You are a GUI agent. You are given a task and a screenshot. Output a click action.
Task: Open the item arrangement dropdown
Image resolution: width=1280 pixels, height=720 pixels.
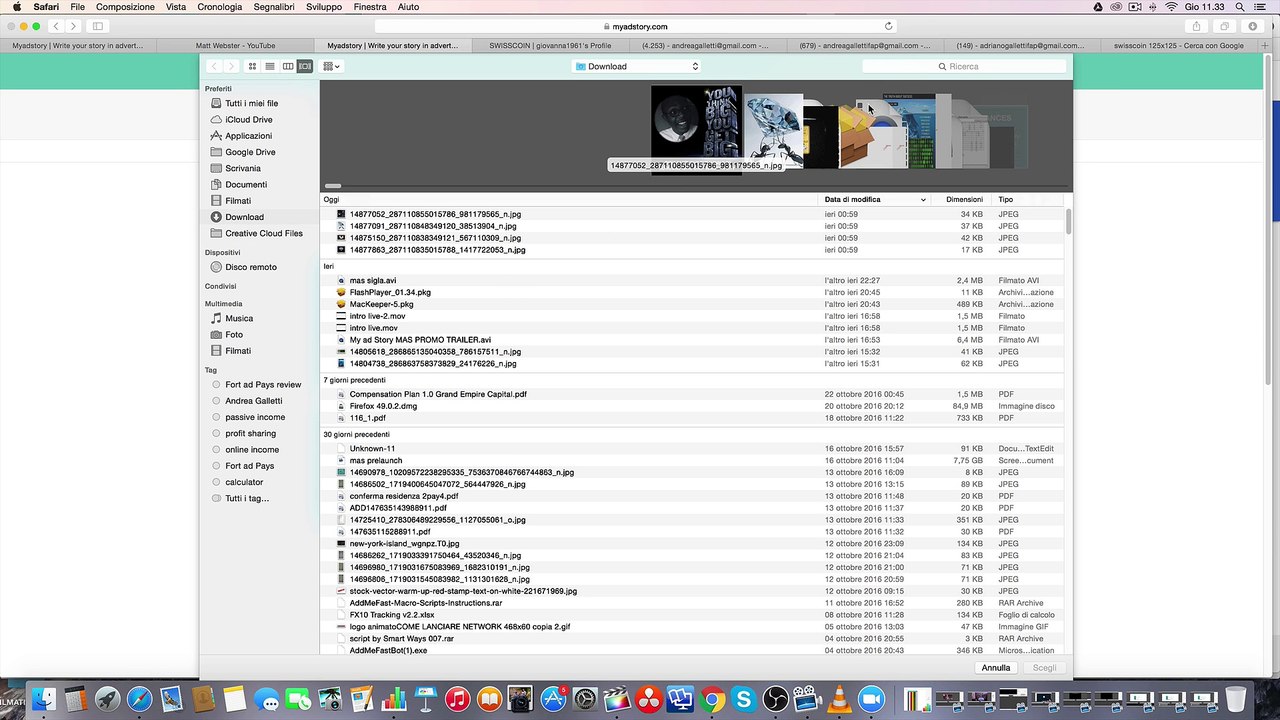[331, 66]
